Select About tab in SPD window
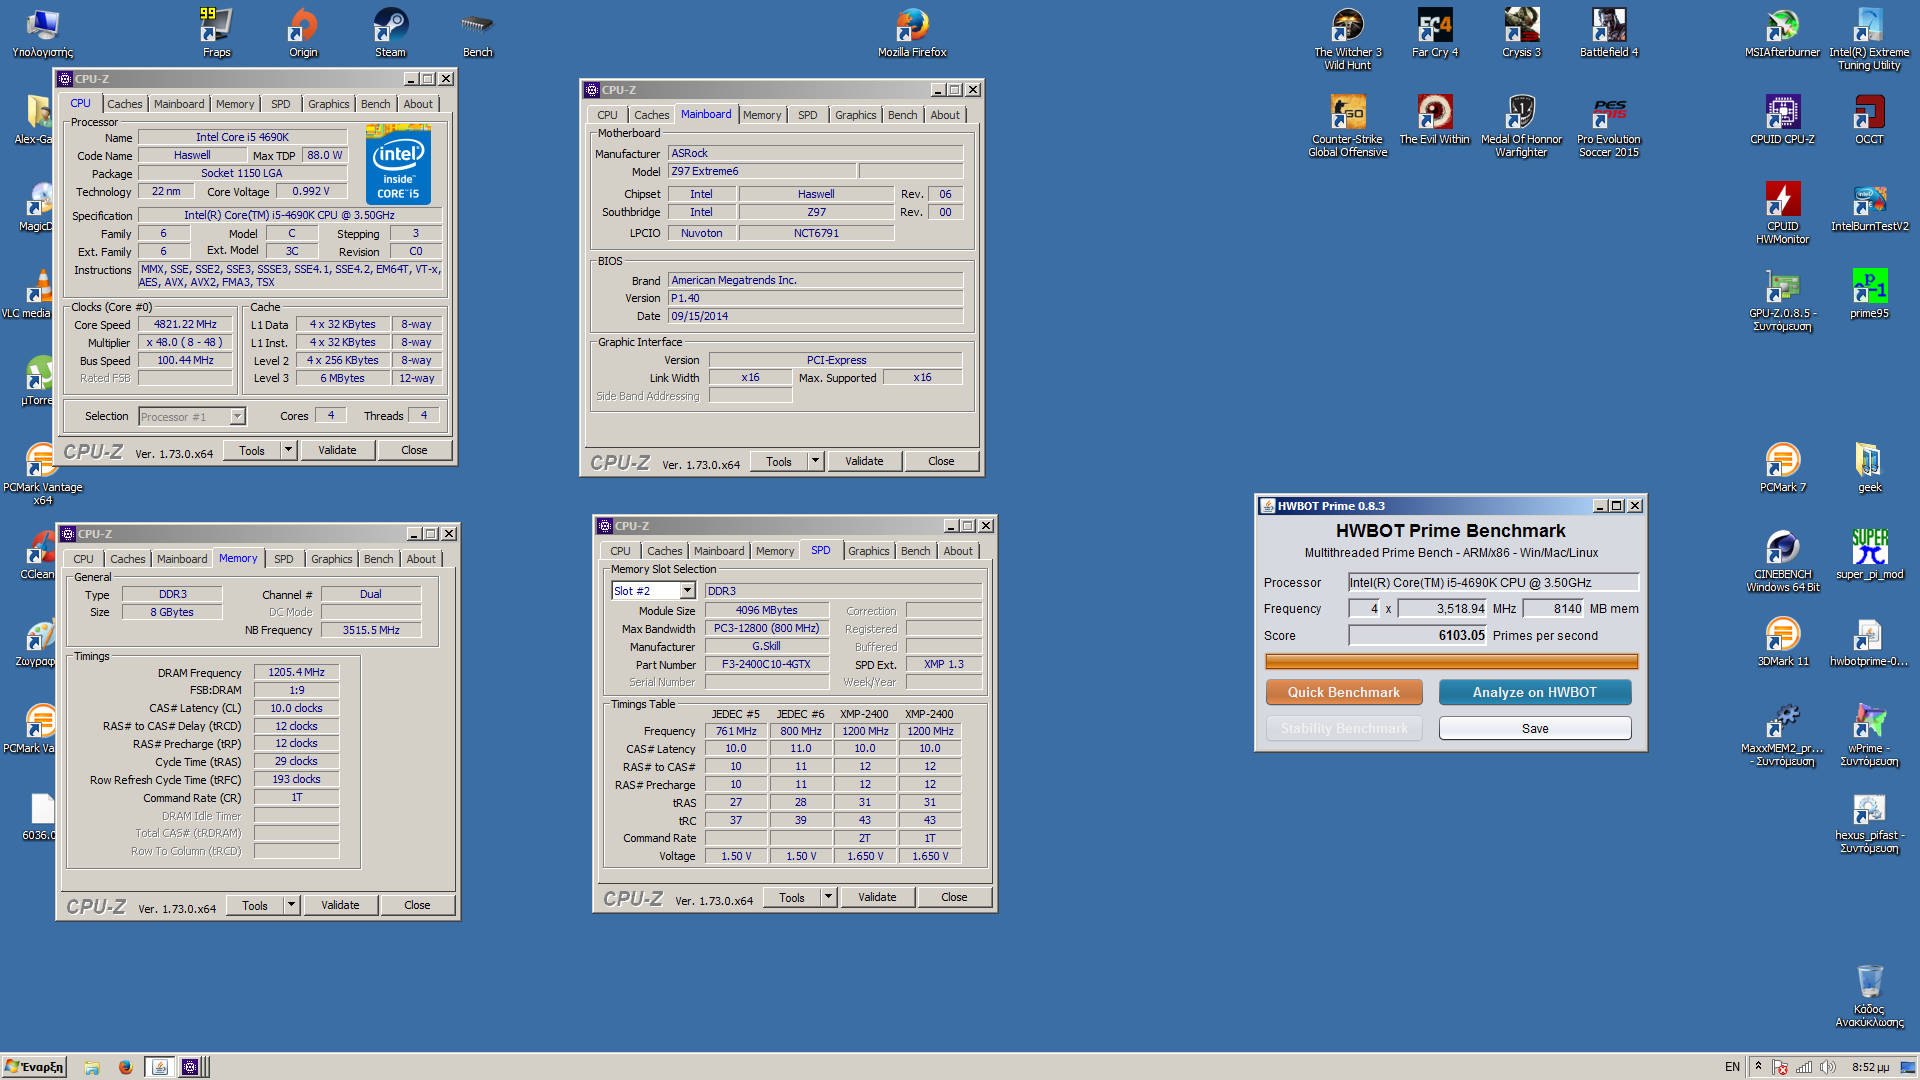 point(958,551)
